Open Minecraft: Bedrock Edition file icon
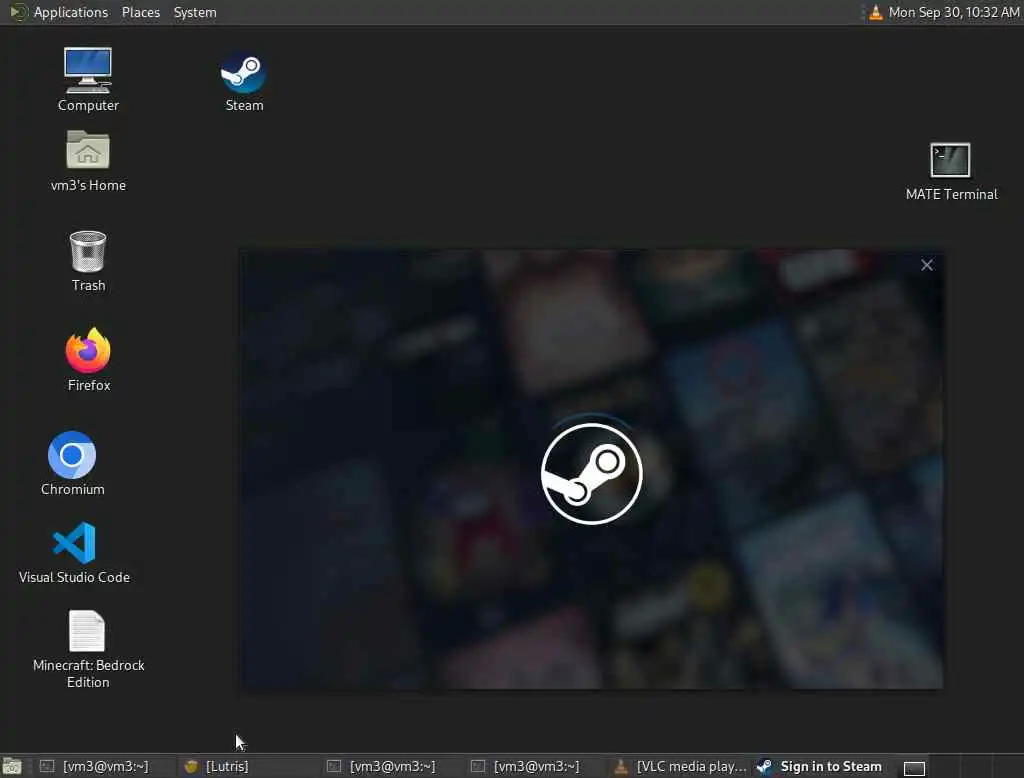1024x778 pixels. pos(88,649)
